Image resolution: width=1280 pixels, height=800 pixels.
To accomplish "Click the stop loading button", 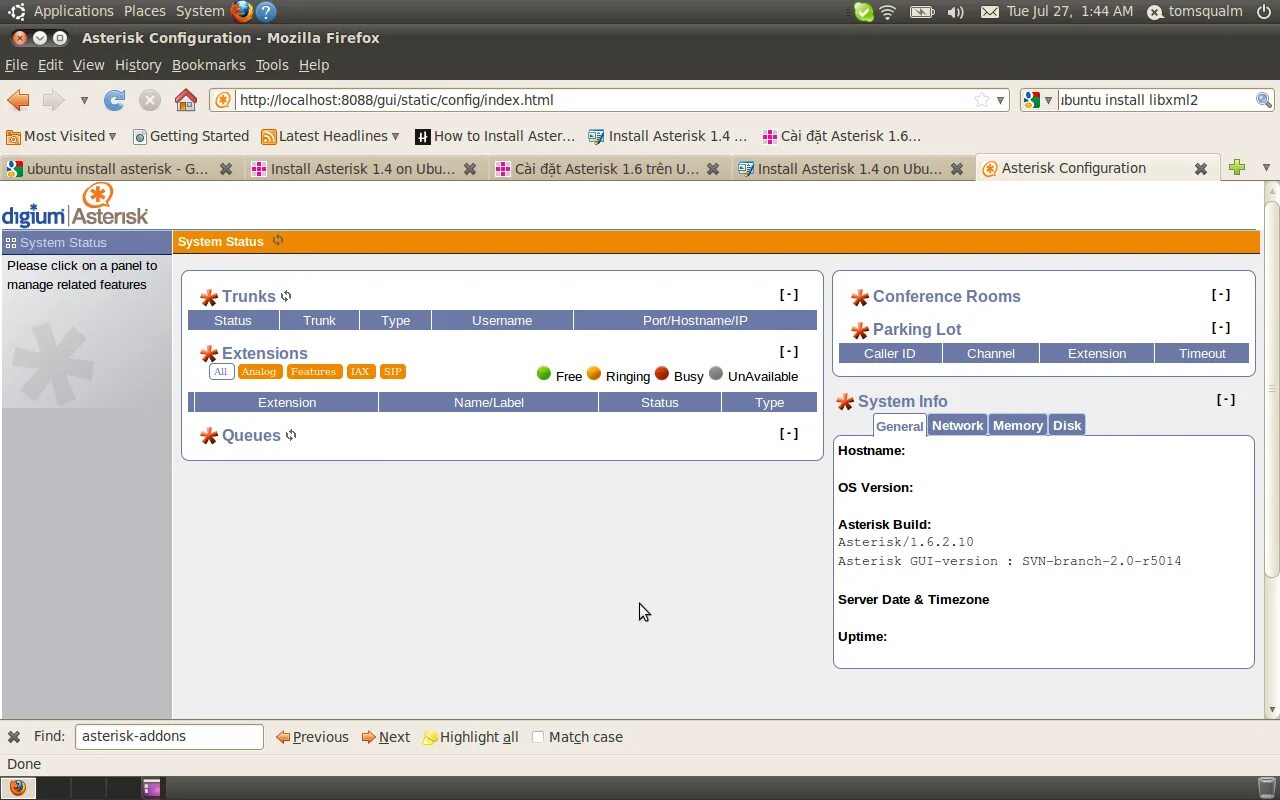I will [150, 100].
